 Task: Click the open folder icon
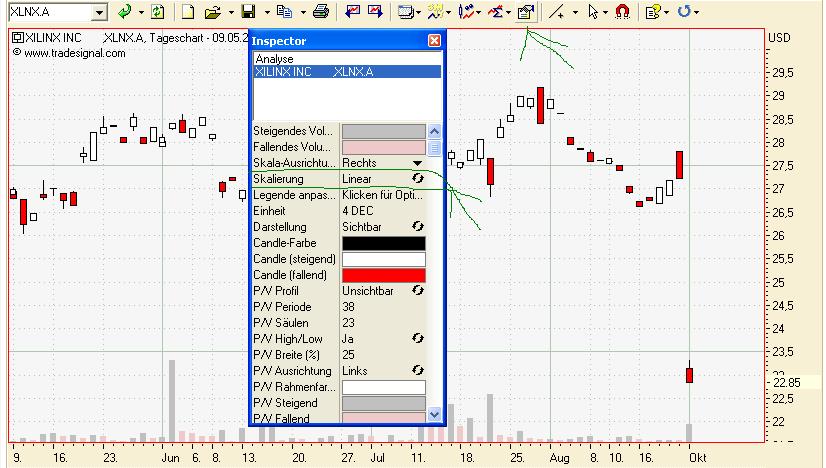213,12
